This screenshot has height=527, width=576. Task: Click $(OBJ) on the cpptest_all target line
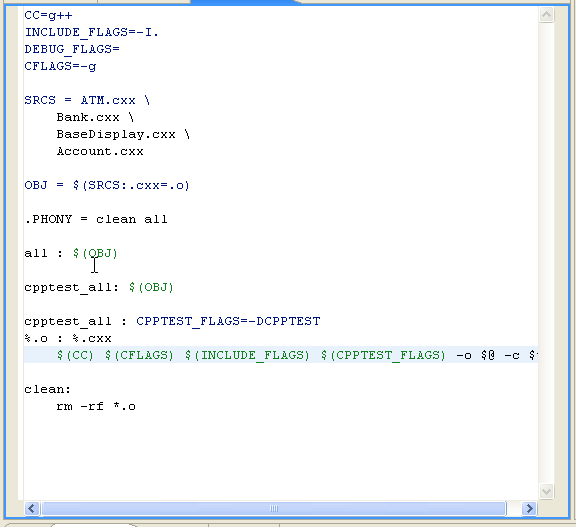[x=151, y=287]
